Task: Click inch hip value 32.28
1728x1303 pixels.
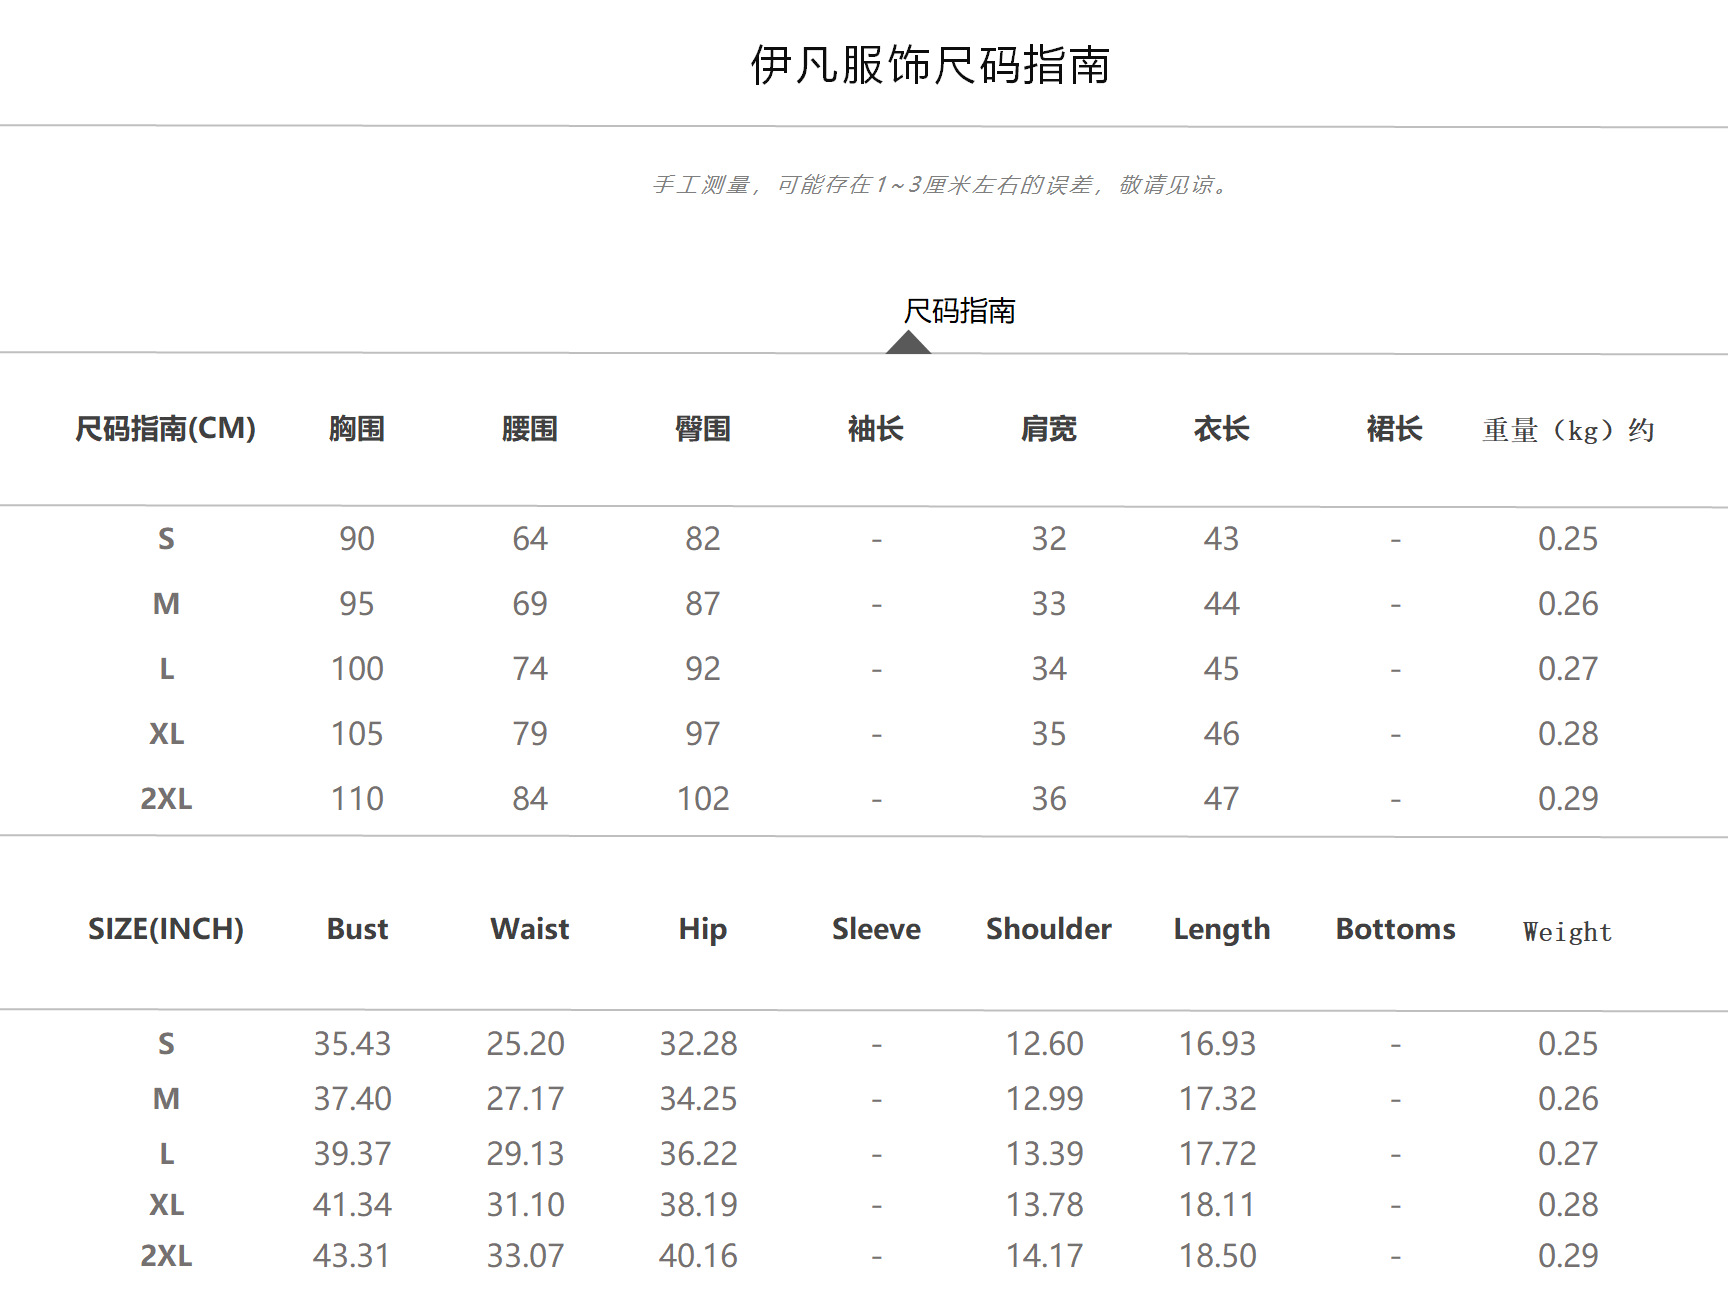Action: coord(698,1044)
